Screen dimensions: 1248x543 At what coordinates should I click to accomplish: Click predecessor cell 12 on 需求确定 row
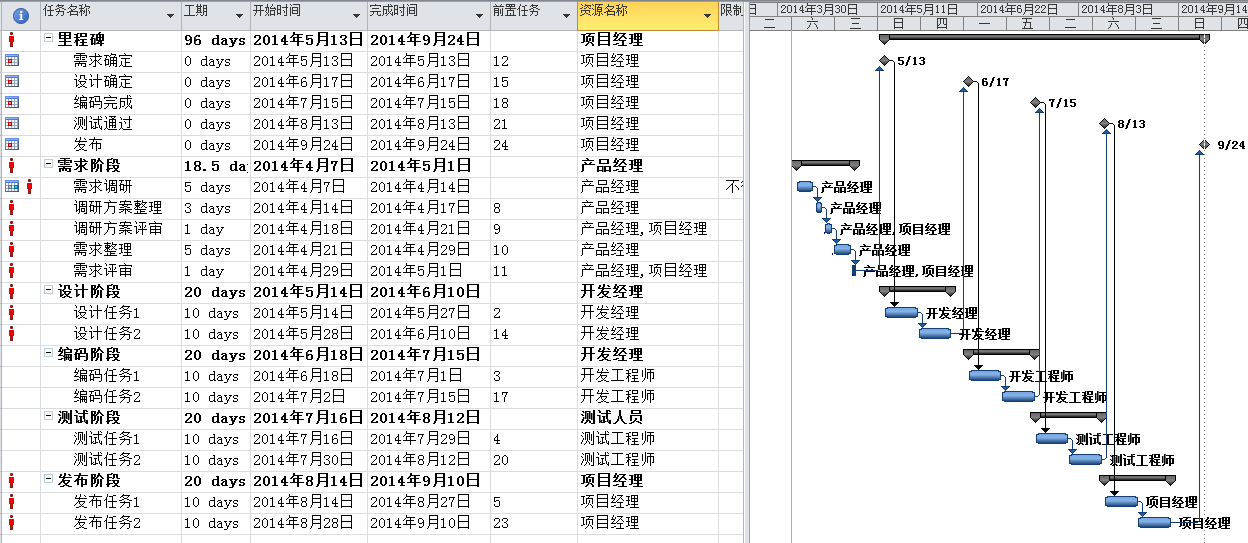533,61
